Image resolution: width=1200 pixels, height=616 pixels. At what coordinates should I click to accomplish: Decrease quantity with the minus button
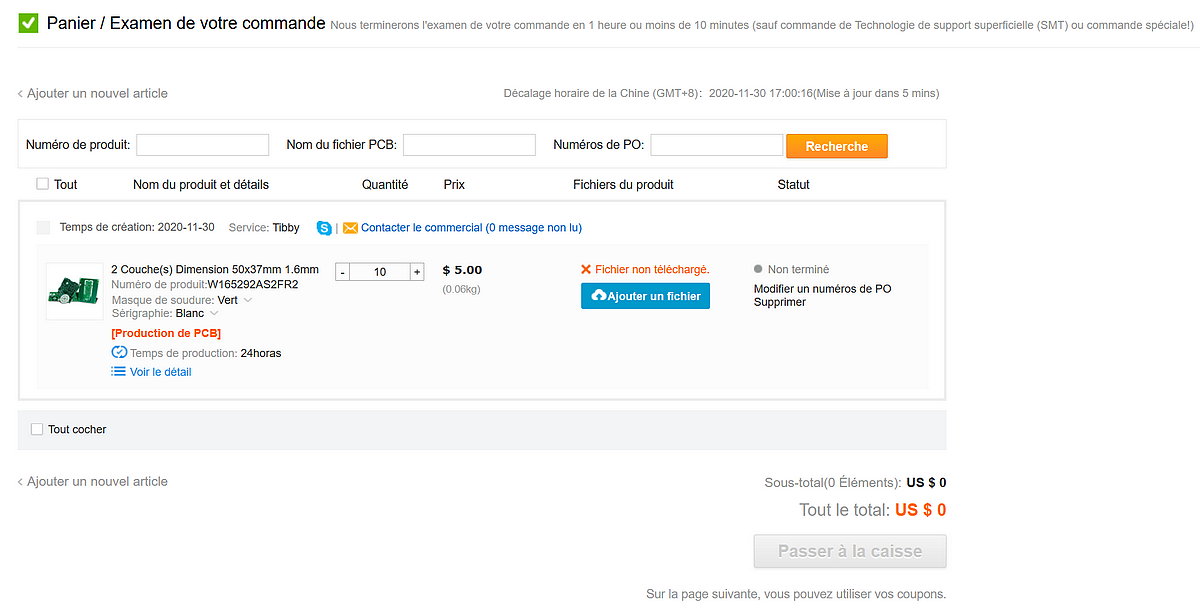[342, 272]
